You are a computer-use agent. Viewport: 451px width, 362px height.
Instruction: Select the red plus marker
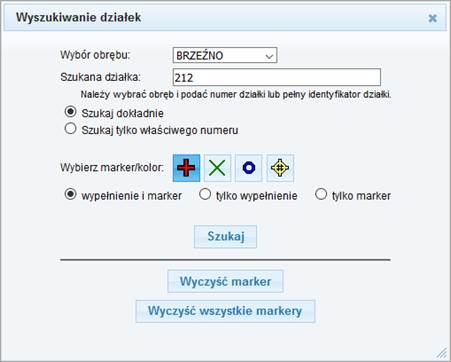[186, 168]
